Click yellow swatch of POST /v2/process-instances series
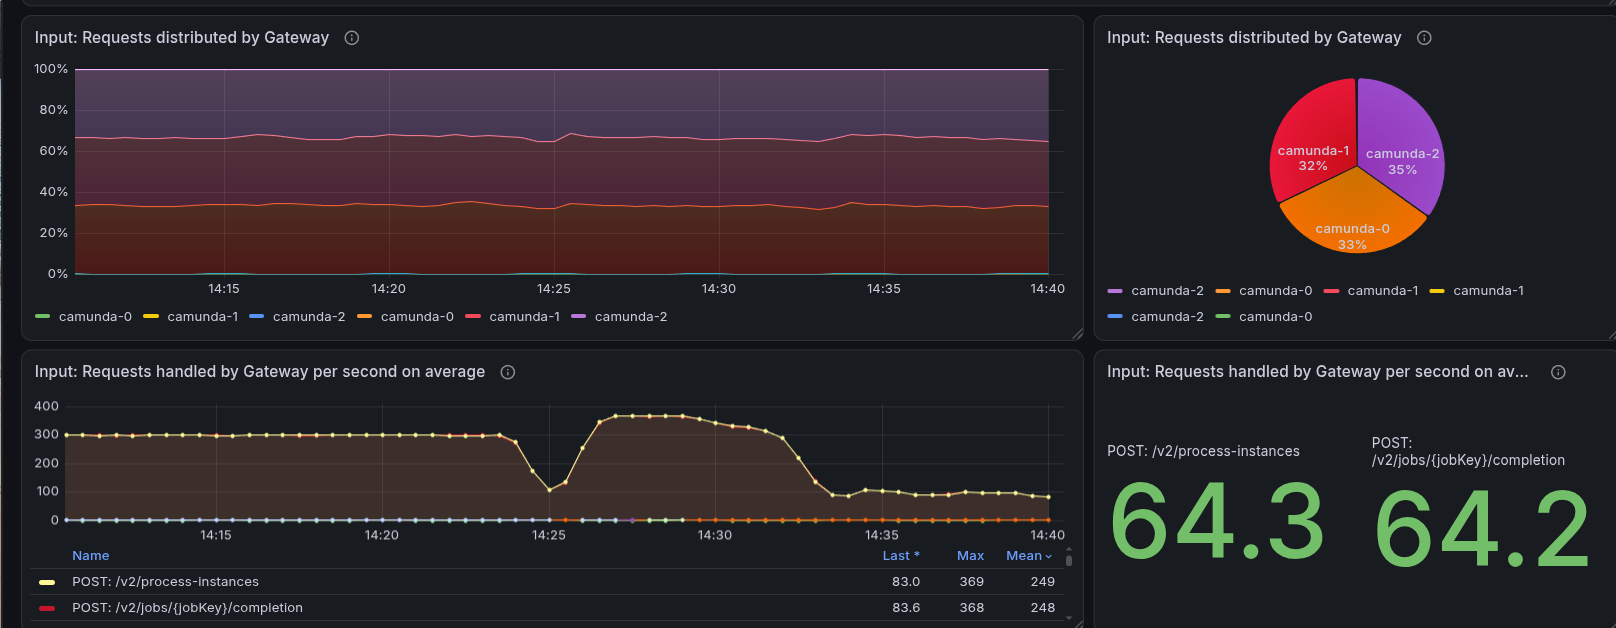This screenshot has width=1616, height=628. coord(47,582)
